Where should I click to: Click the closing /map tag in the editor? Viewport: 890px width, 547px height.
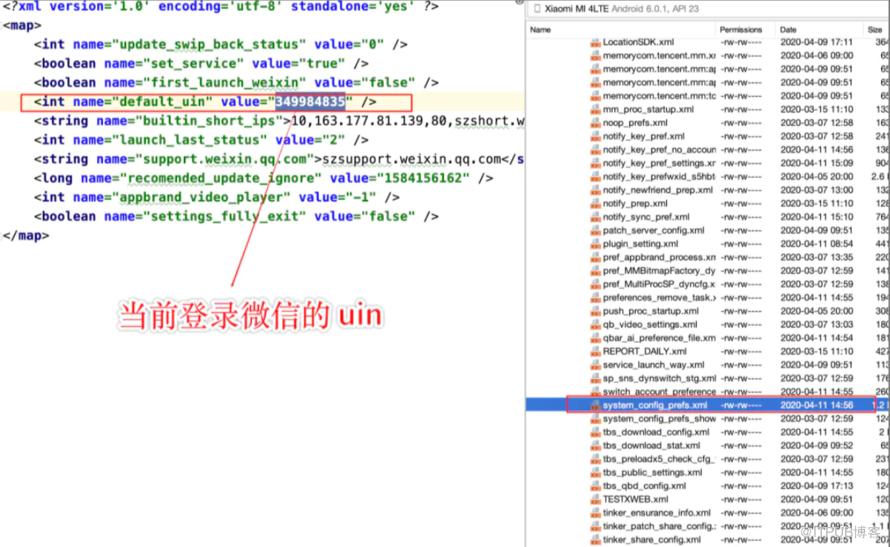pyautogui.click(x=26, y=235)
